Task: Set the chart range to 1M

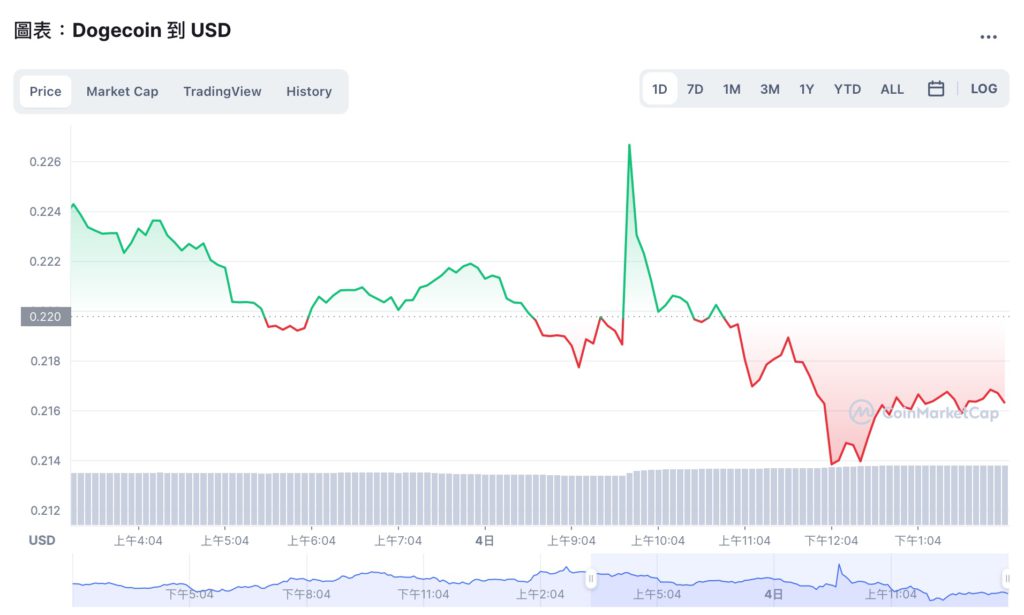Action: pyautogui.click(x=731, y=89)
